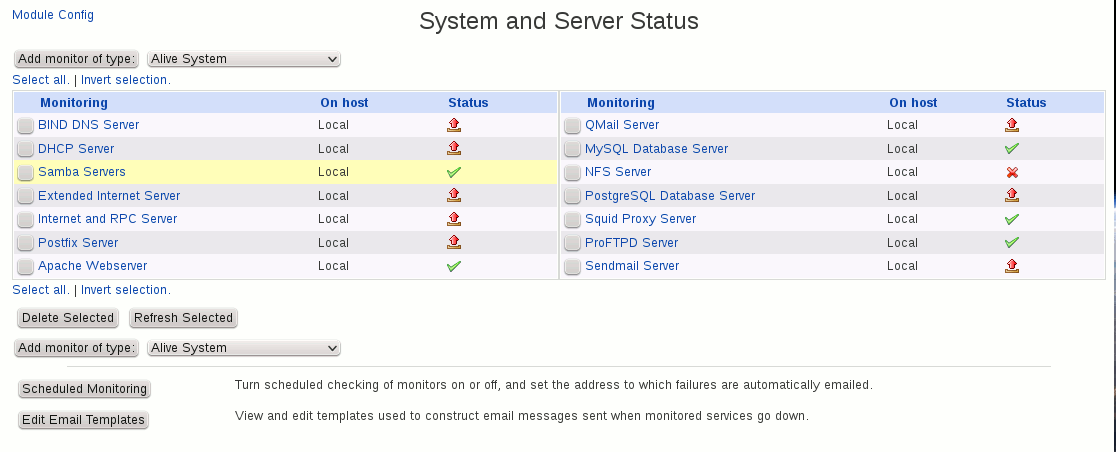
Task: Click the red X status for NFS Server
Action: point(1012,172)
